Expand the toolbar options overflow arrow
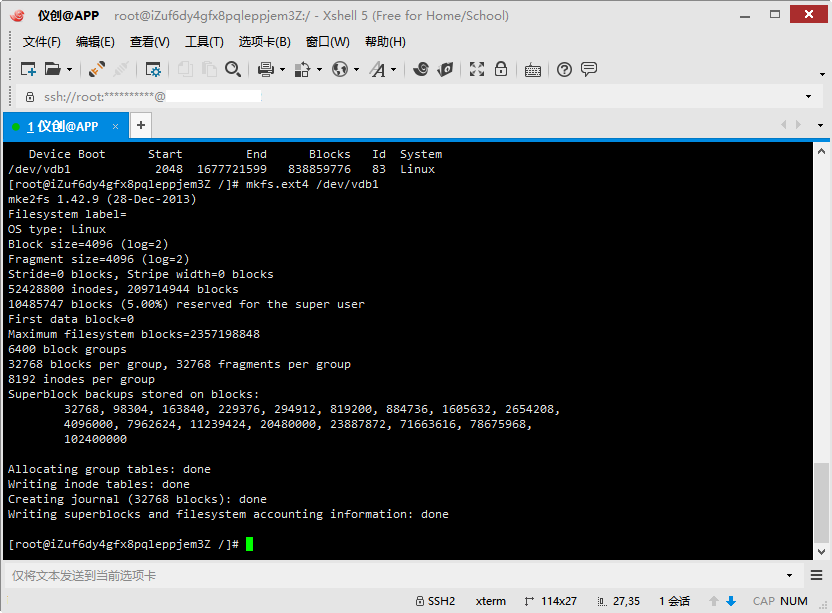Screen dimensions: 832x613 [x=822, y=74]
